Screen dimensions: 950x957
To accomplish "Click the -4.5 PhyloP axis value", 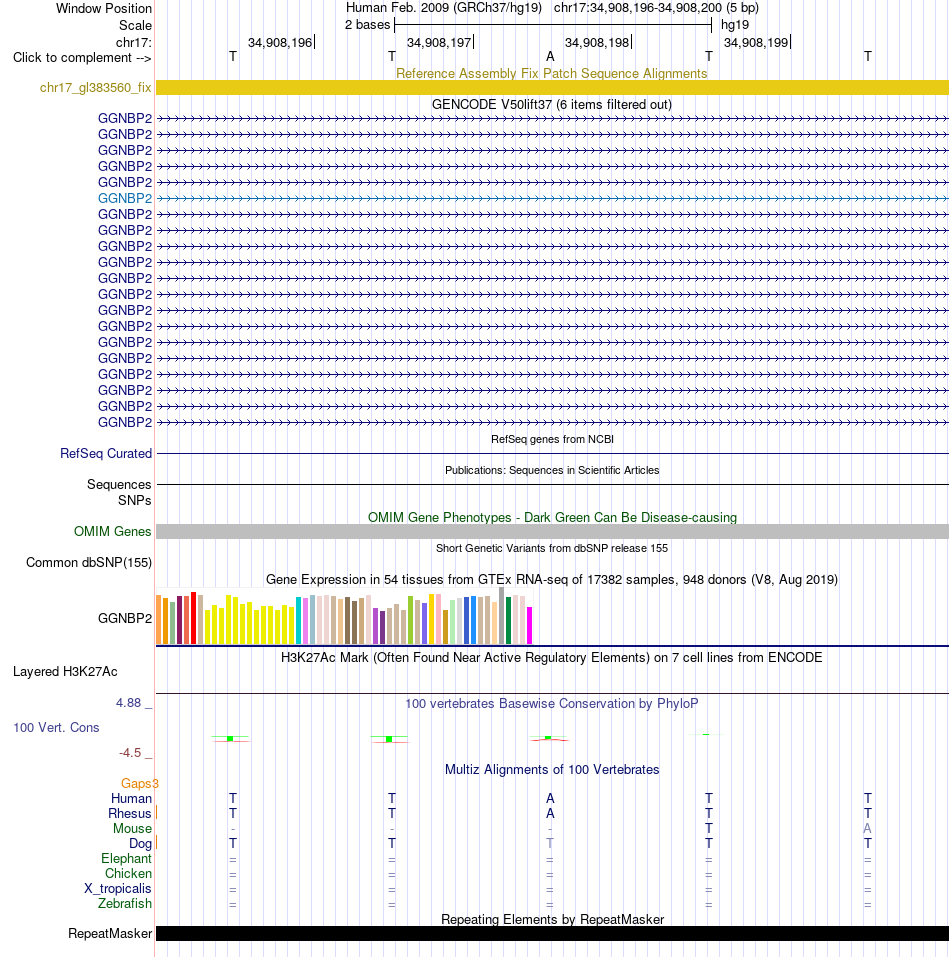I will pos(130,753).
